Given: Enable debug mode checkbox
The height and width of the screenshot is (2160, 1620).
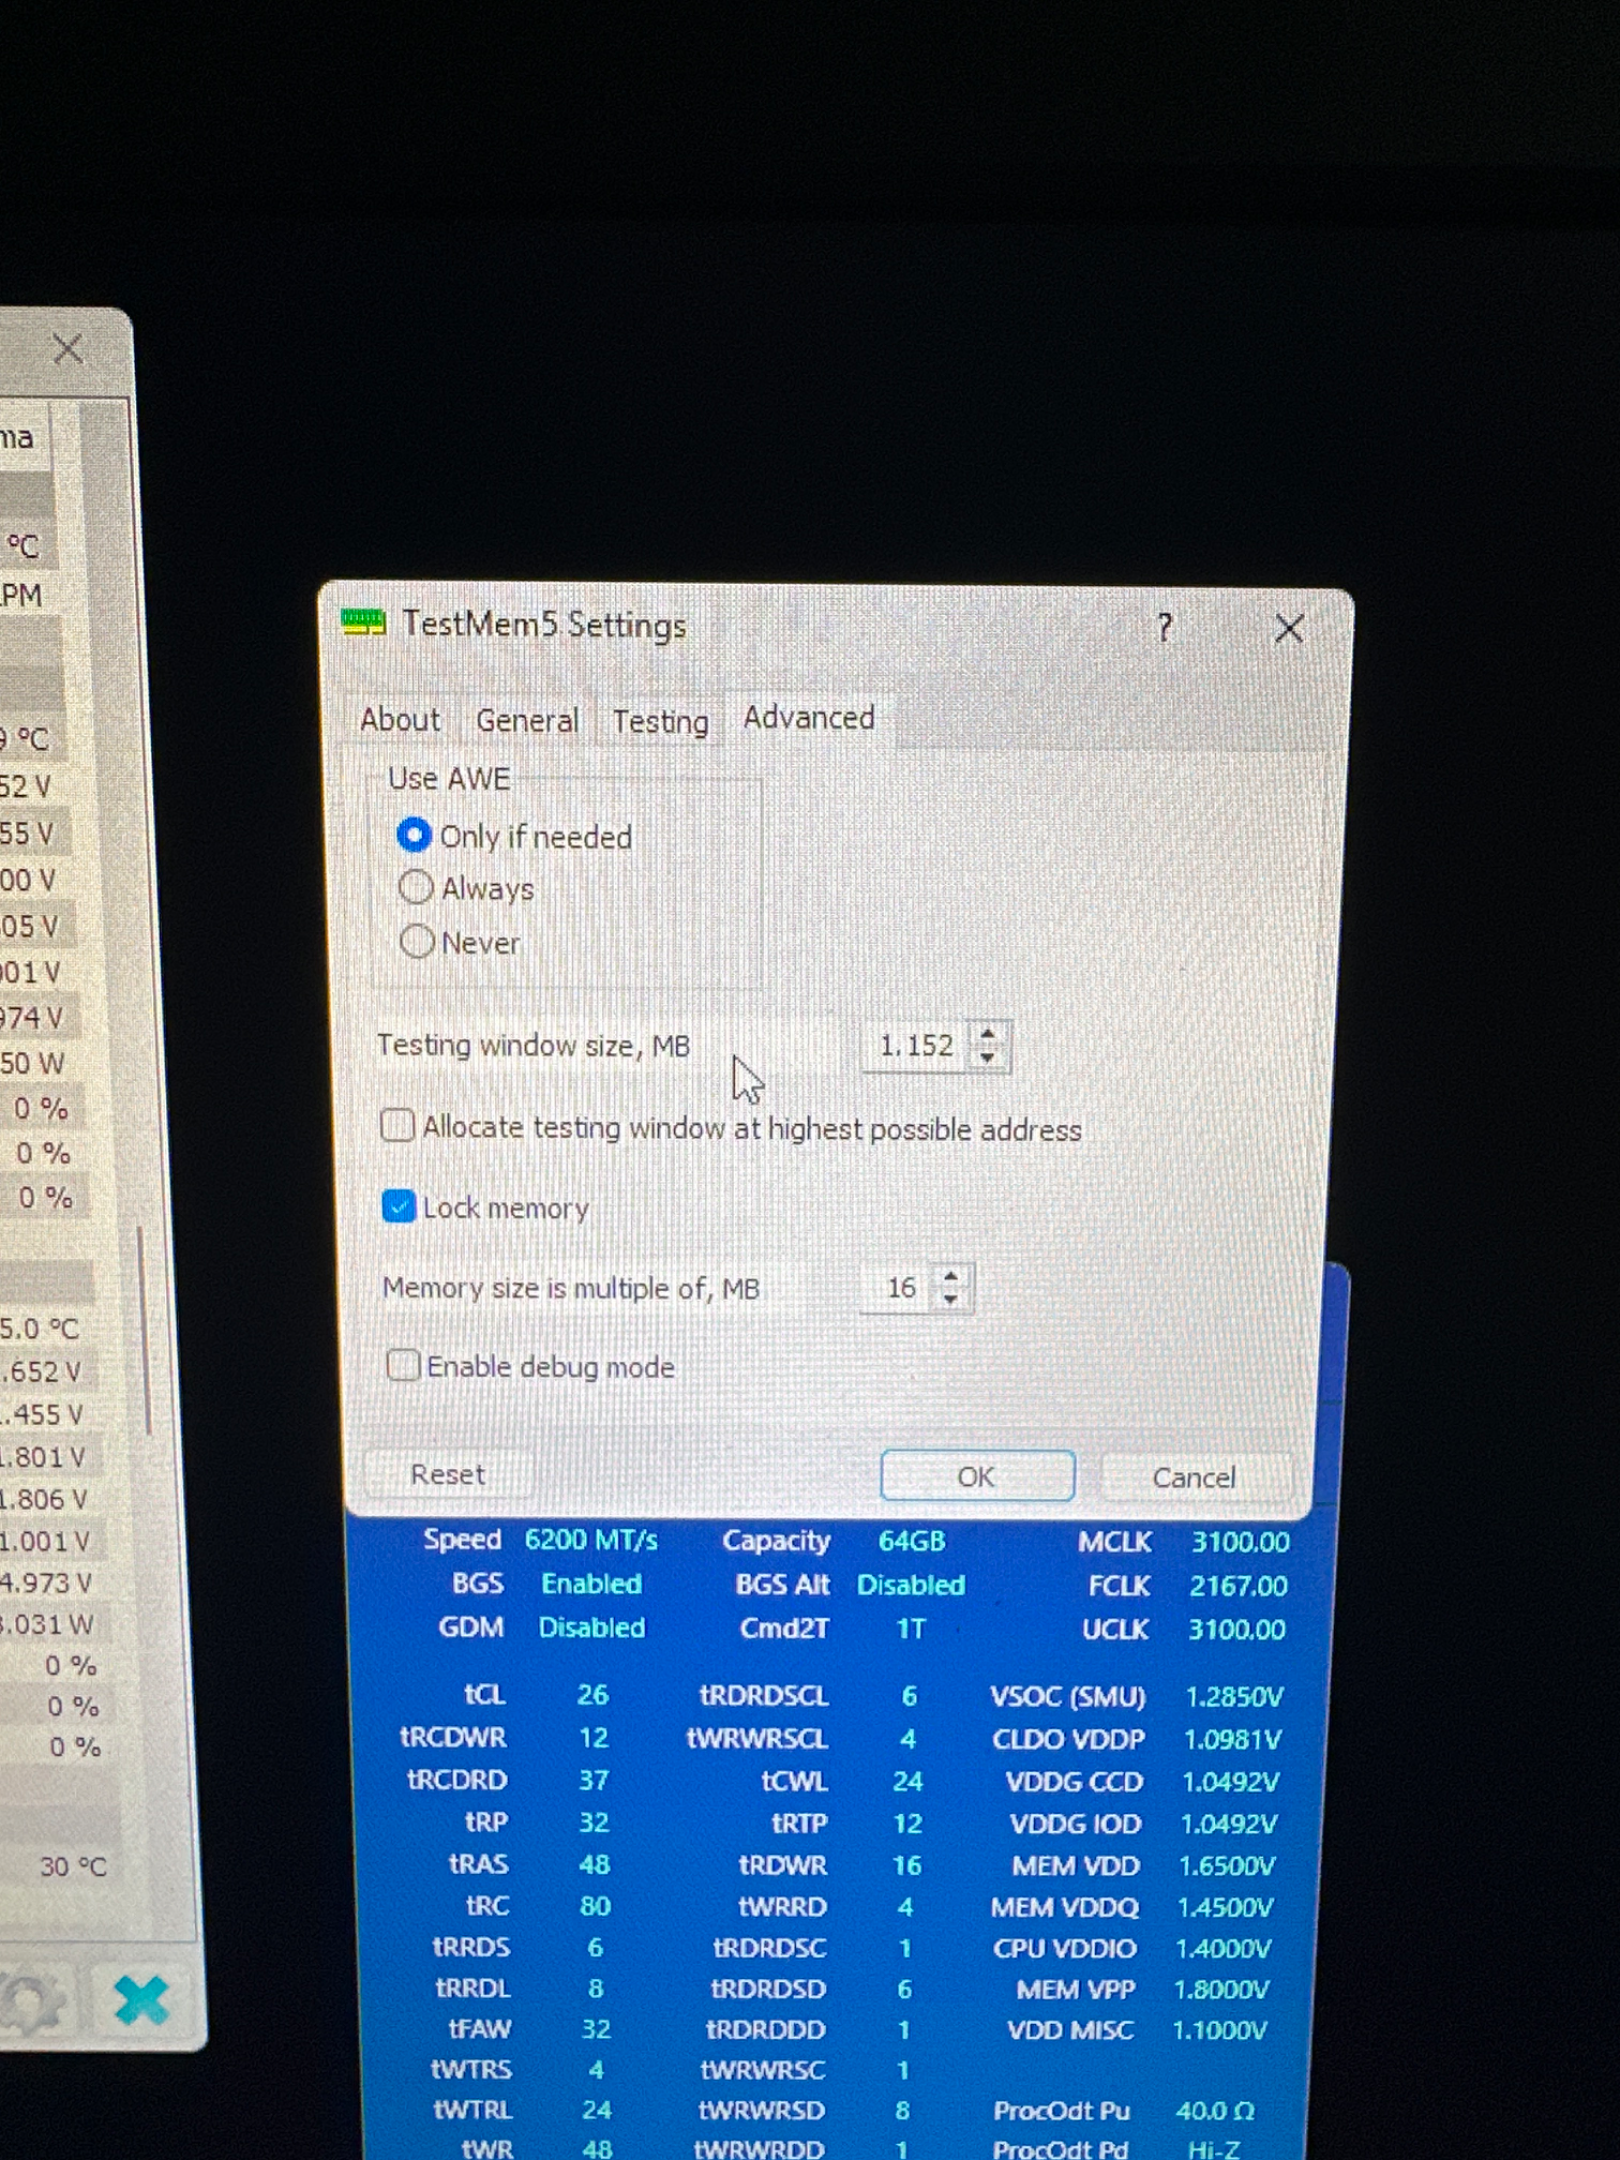Looking at the screenshot, I should [403, 1365].
